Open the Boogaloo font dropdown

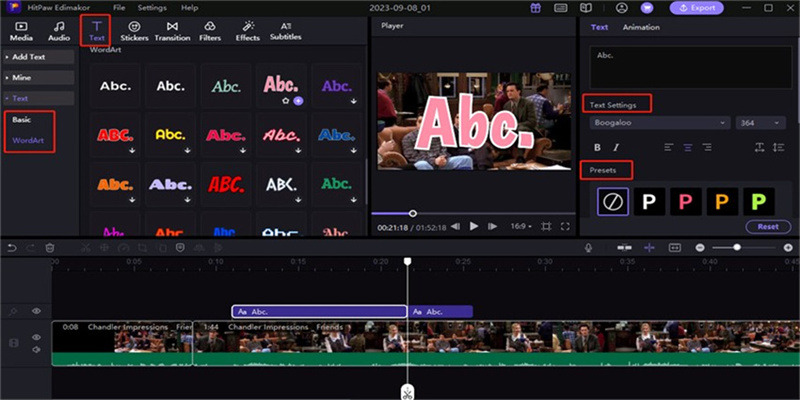[660, 123]
